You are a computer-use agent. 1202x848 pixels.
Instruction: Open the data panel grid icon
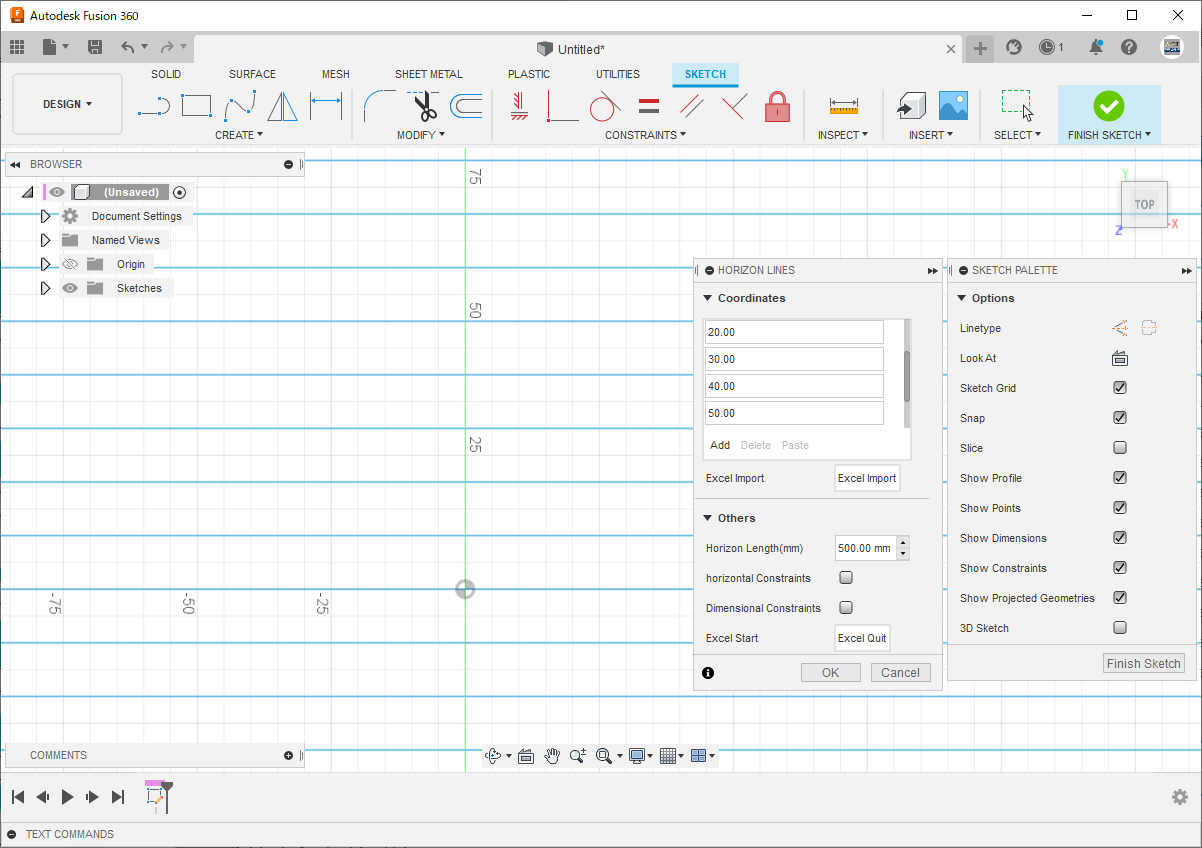pyautogui.click(x=17, y=47)
